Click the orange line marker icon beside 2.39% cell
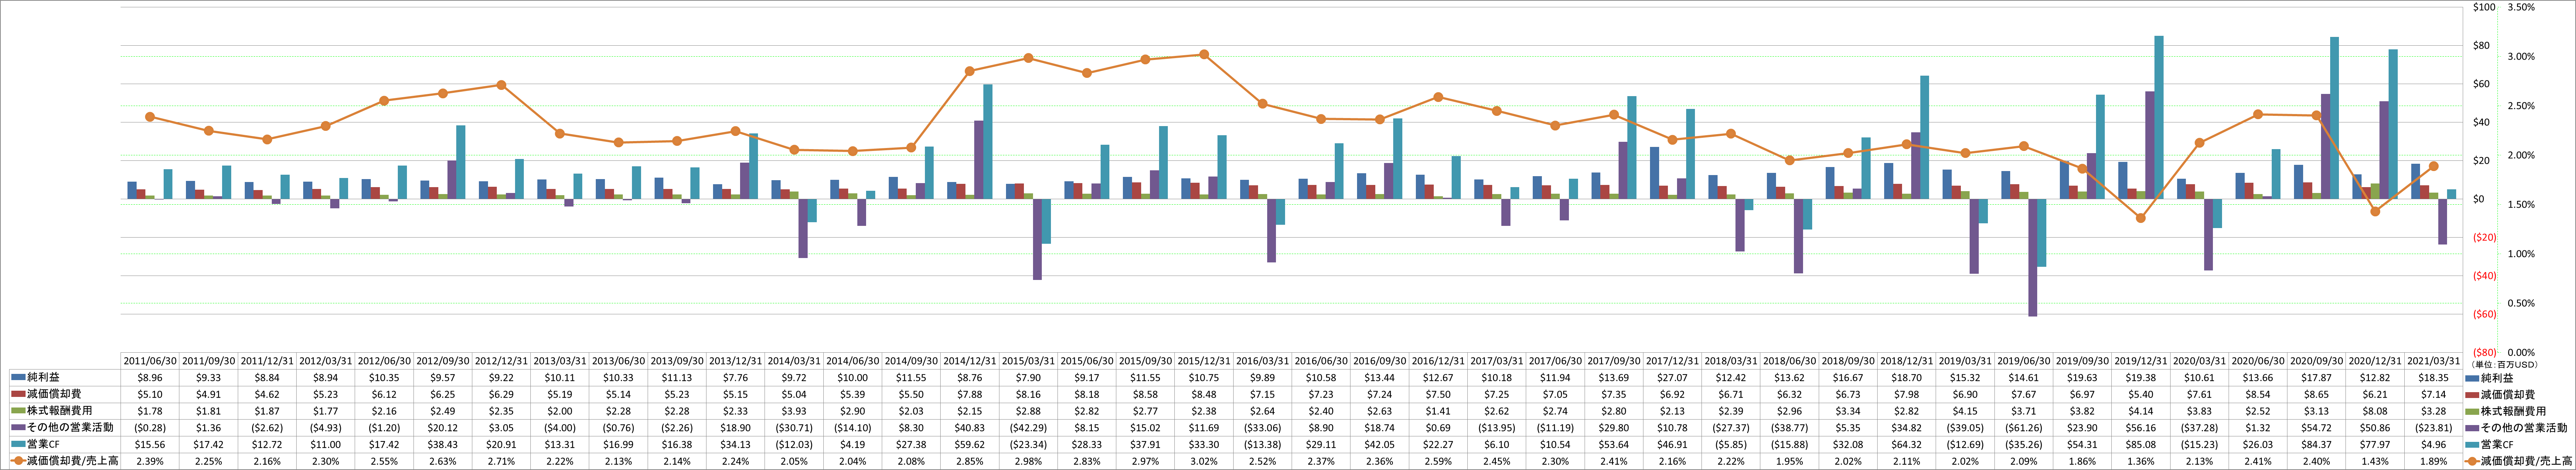2576x470 pixels. 18,461
